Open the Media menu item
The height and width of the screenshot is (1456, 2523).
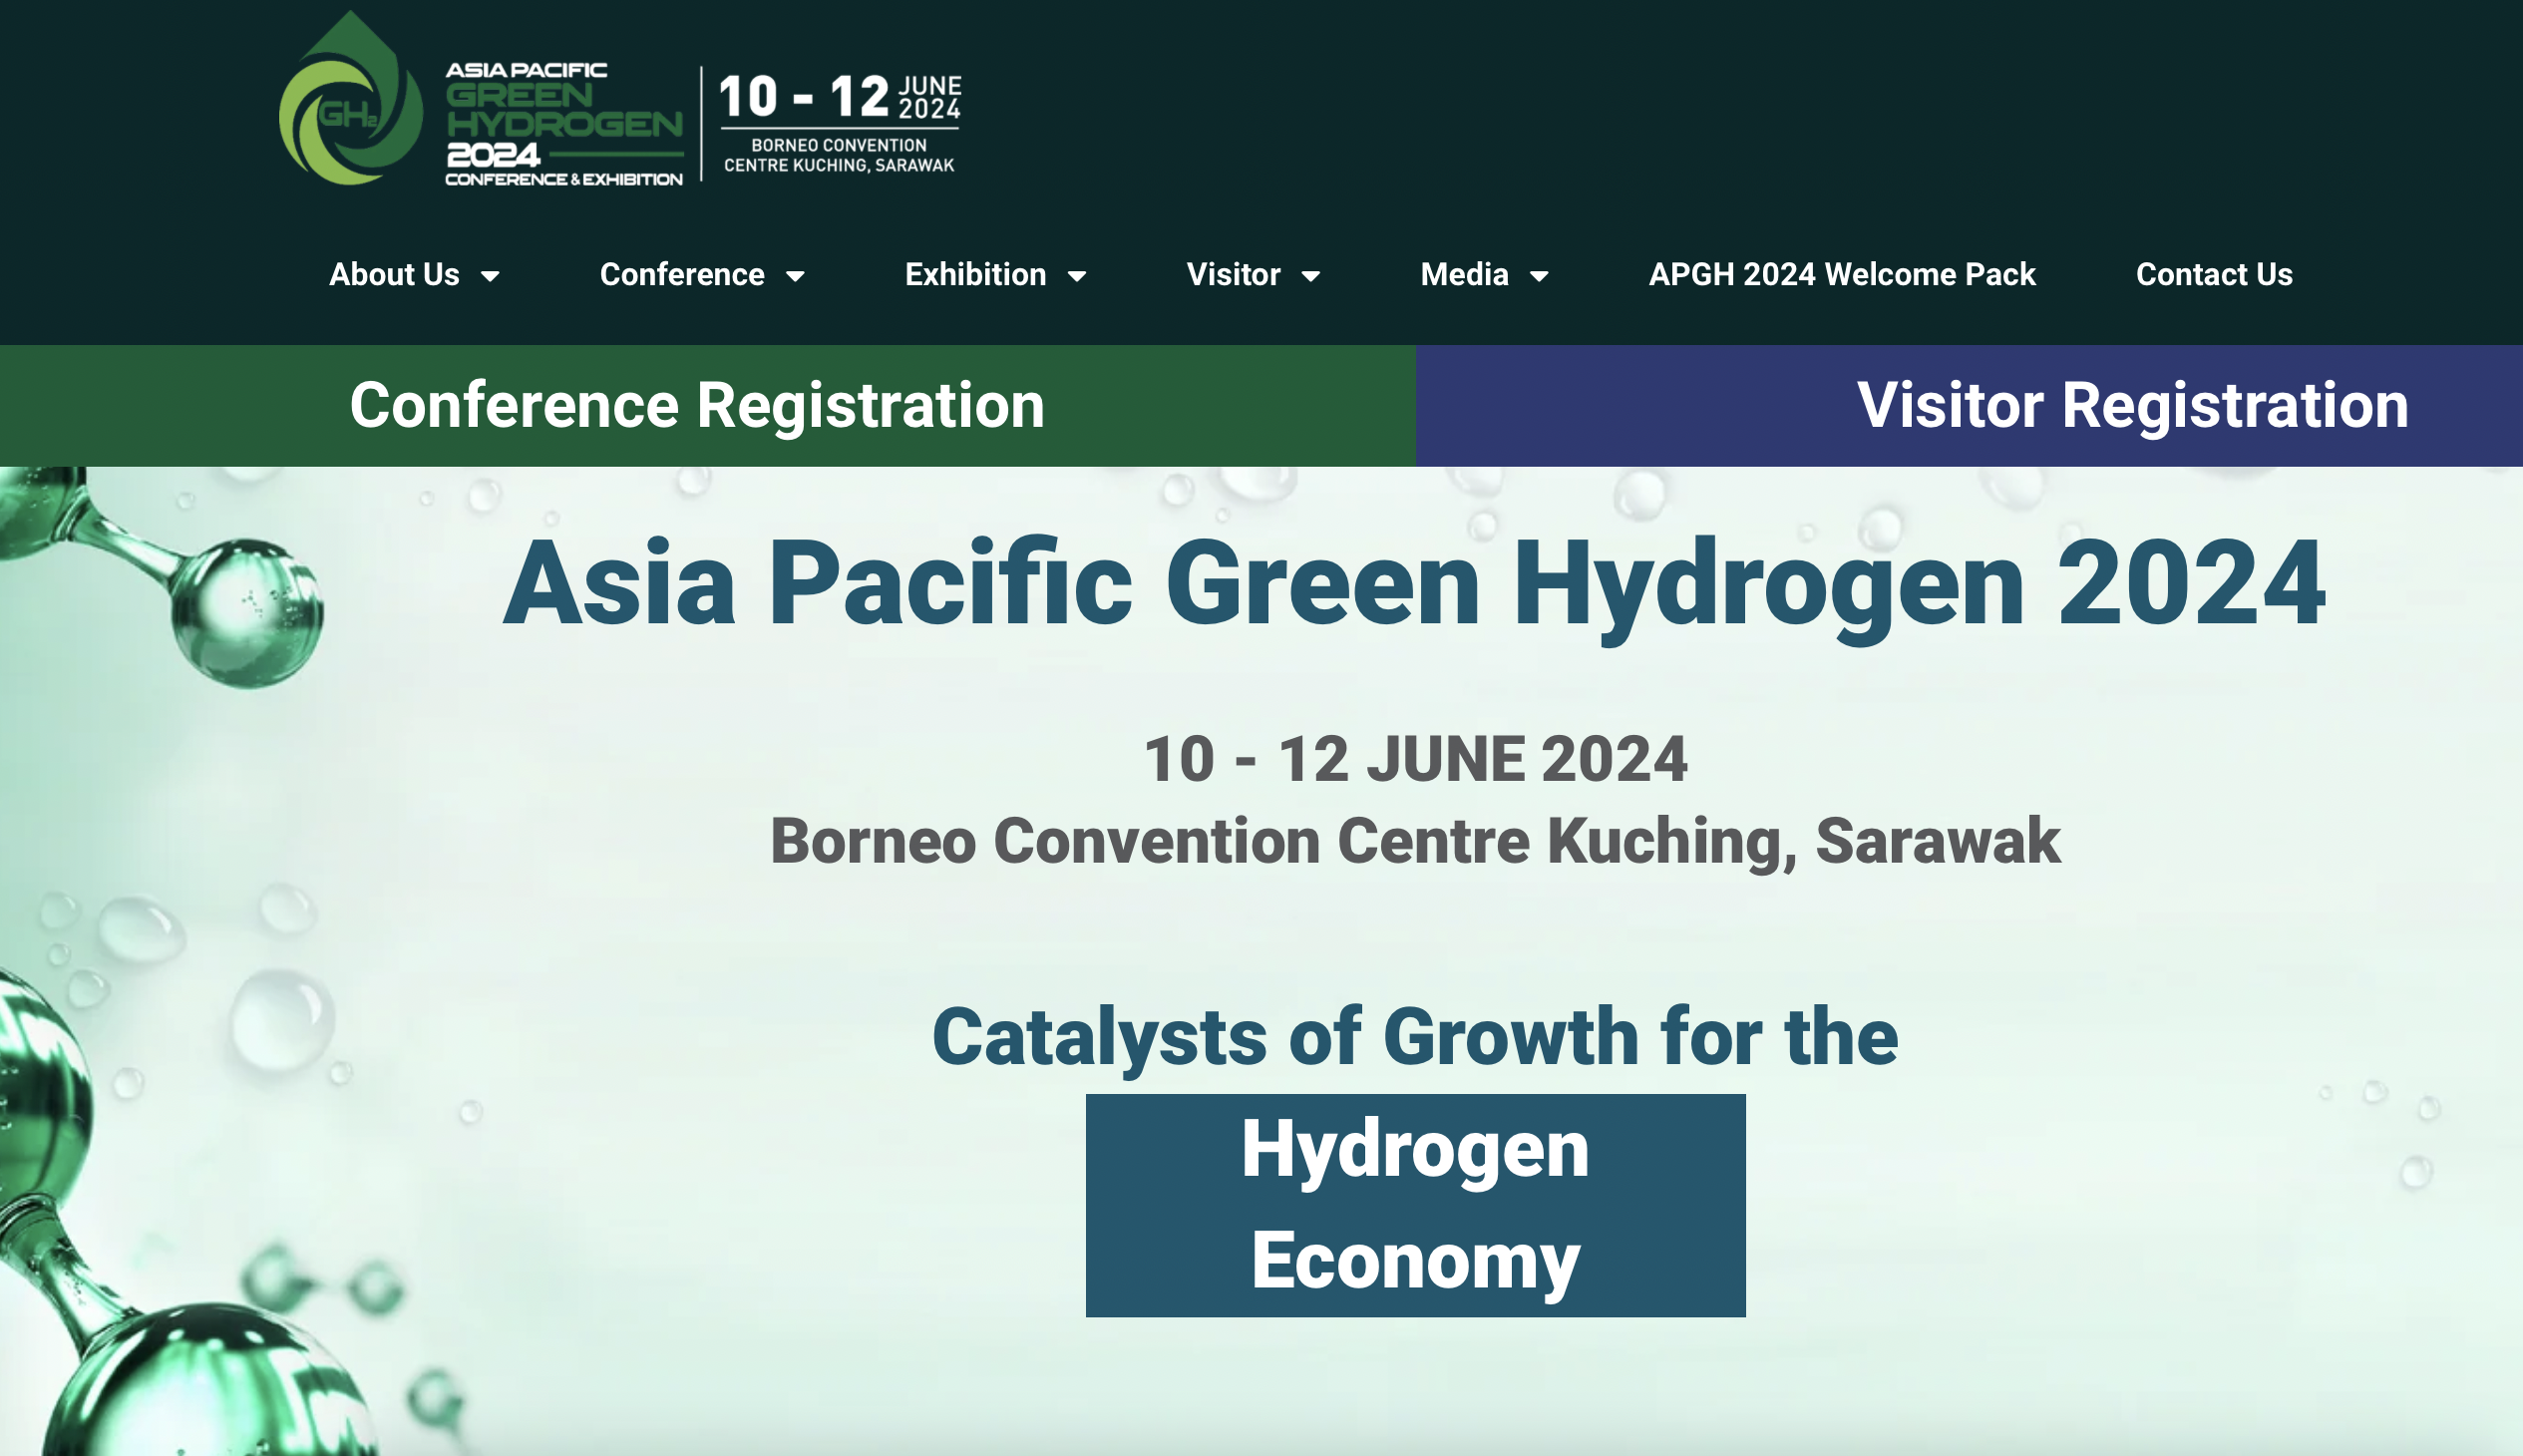(1464, 274)
